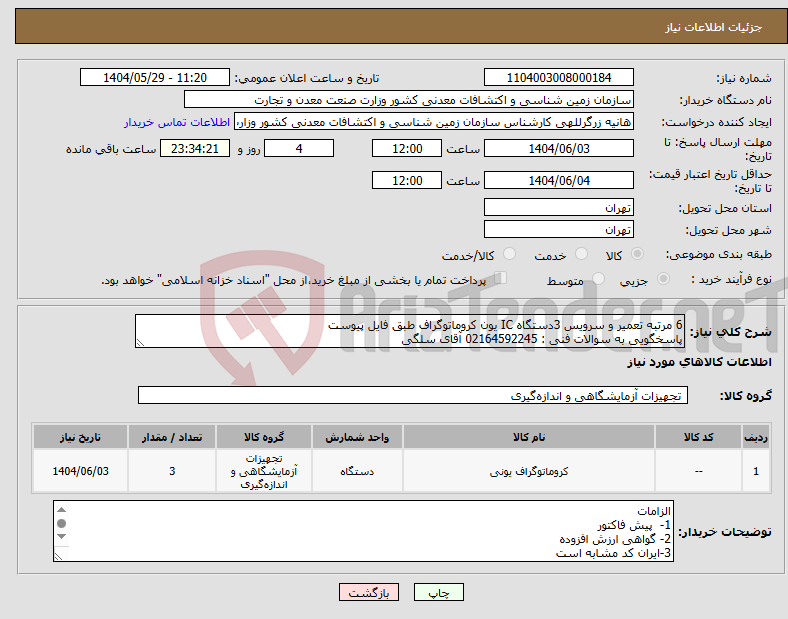Click the اطلاعات کالاهای مورد نیاز heading

click(699, 362)
